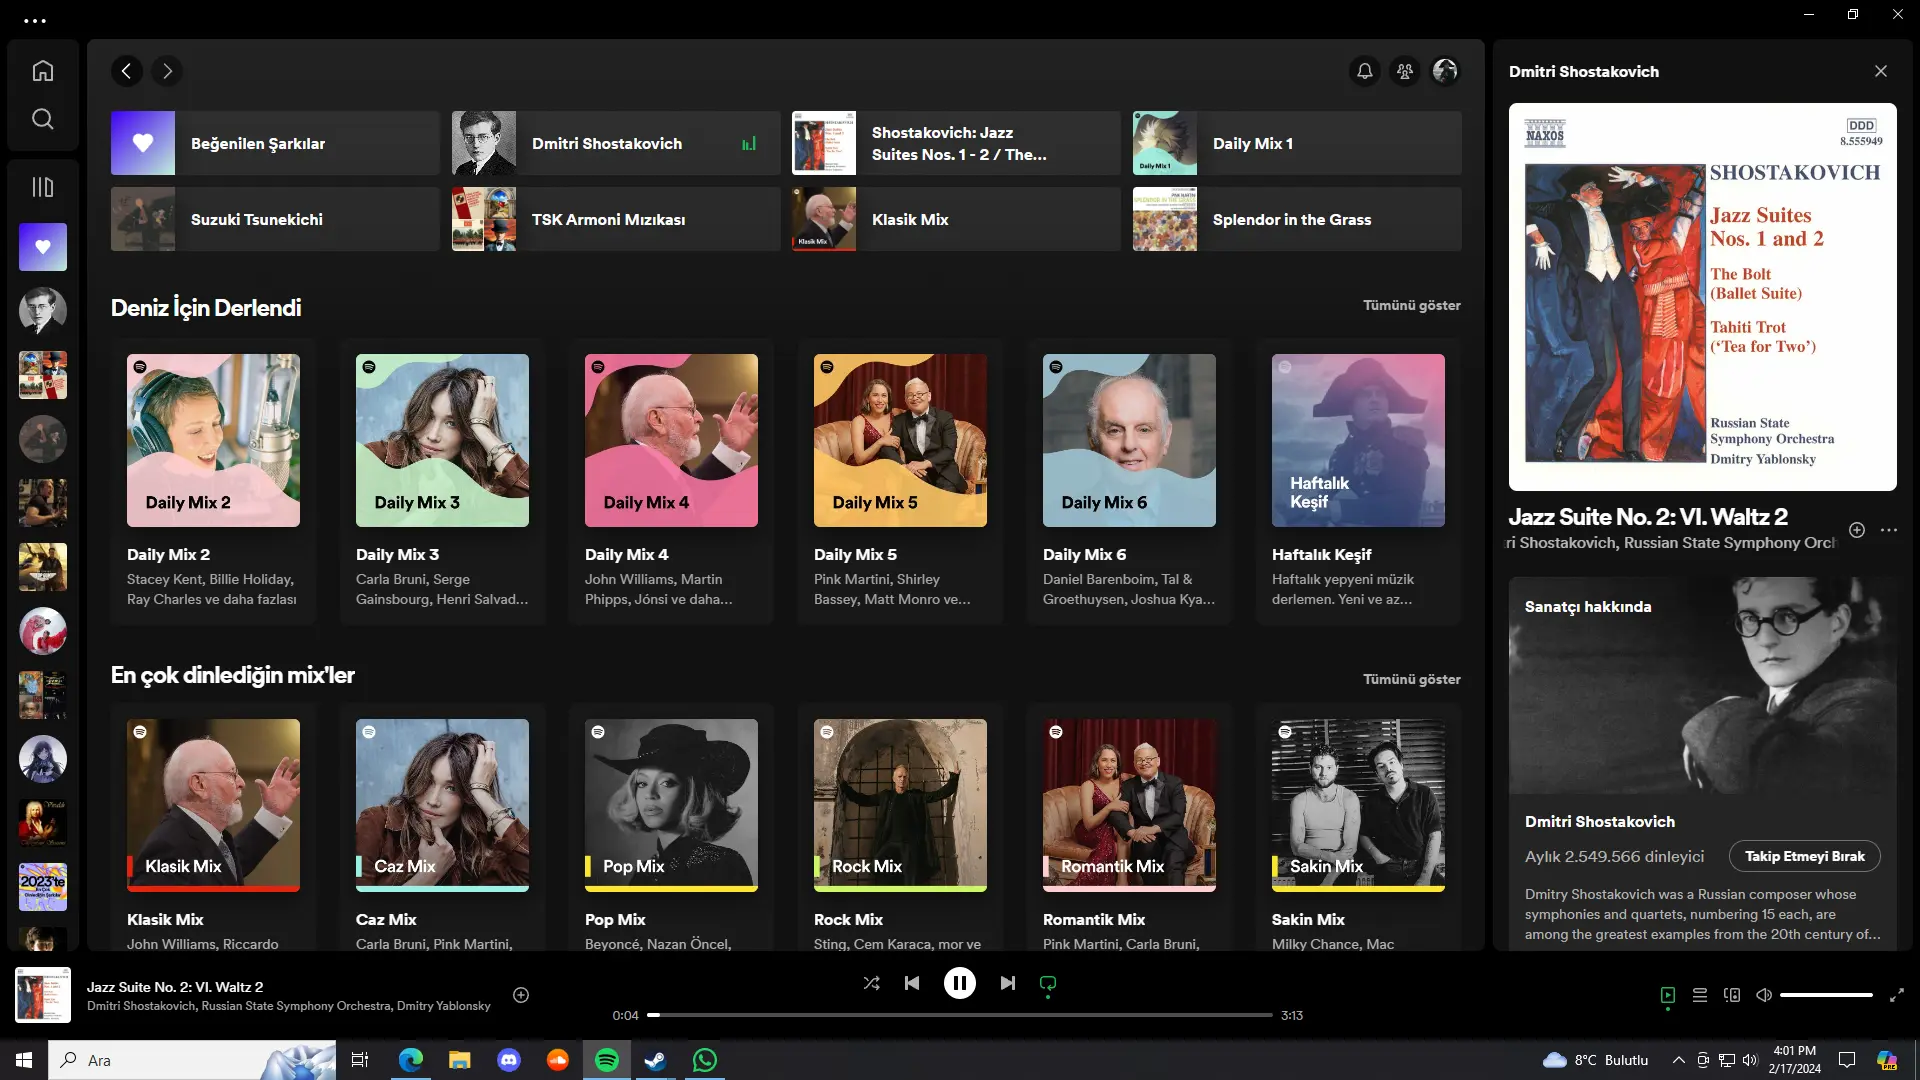This screenshot has width=1920, height=1080.
Task: Open 2023'te playlist in sidebar
Action: [x=43, y=887]
